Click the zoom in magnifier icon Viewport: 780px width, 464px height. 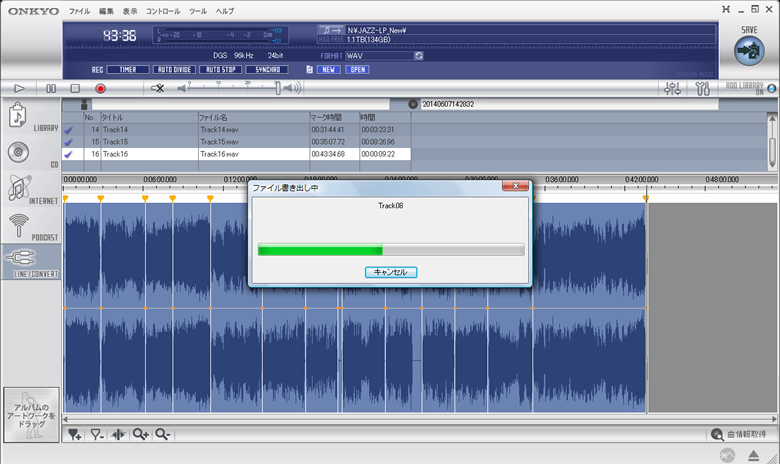coord(140,434)
